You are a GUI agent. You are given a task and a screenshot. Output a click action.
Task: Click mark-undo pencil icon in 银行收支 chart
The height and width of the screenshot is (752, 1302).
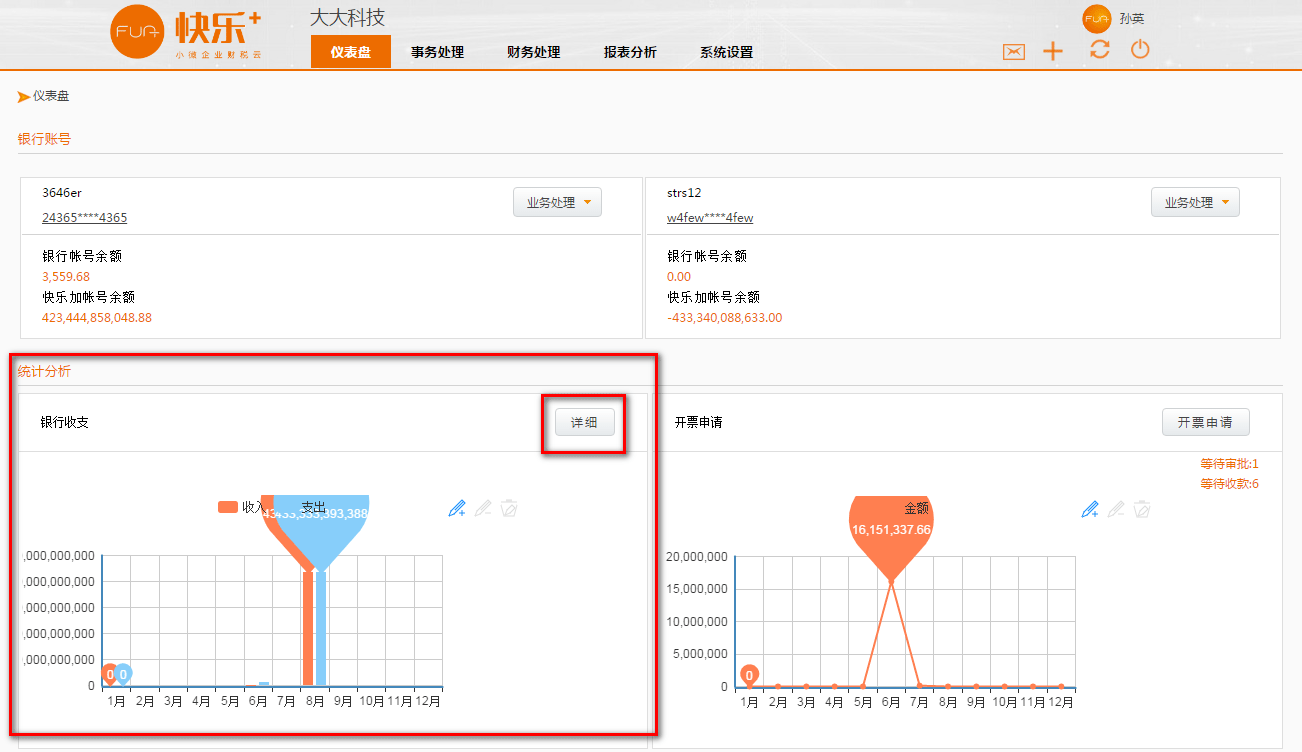(x=483, y=508)
